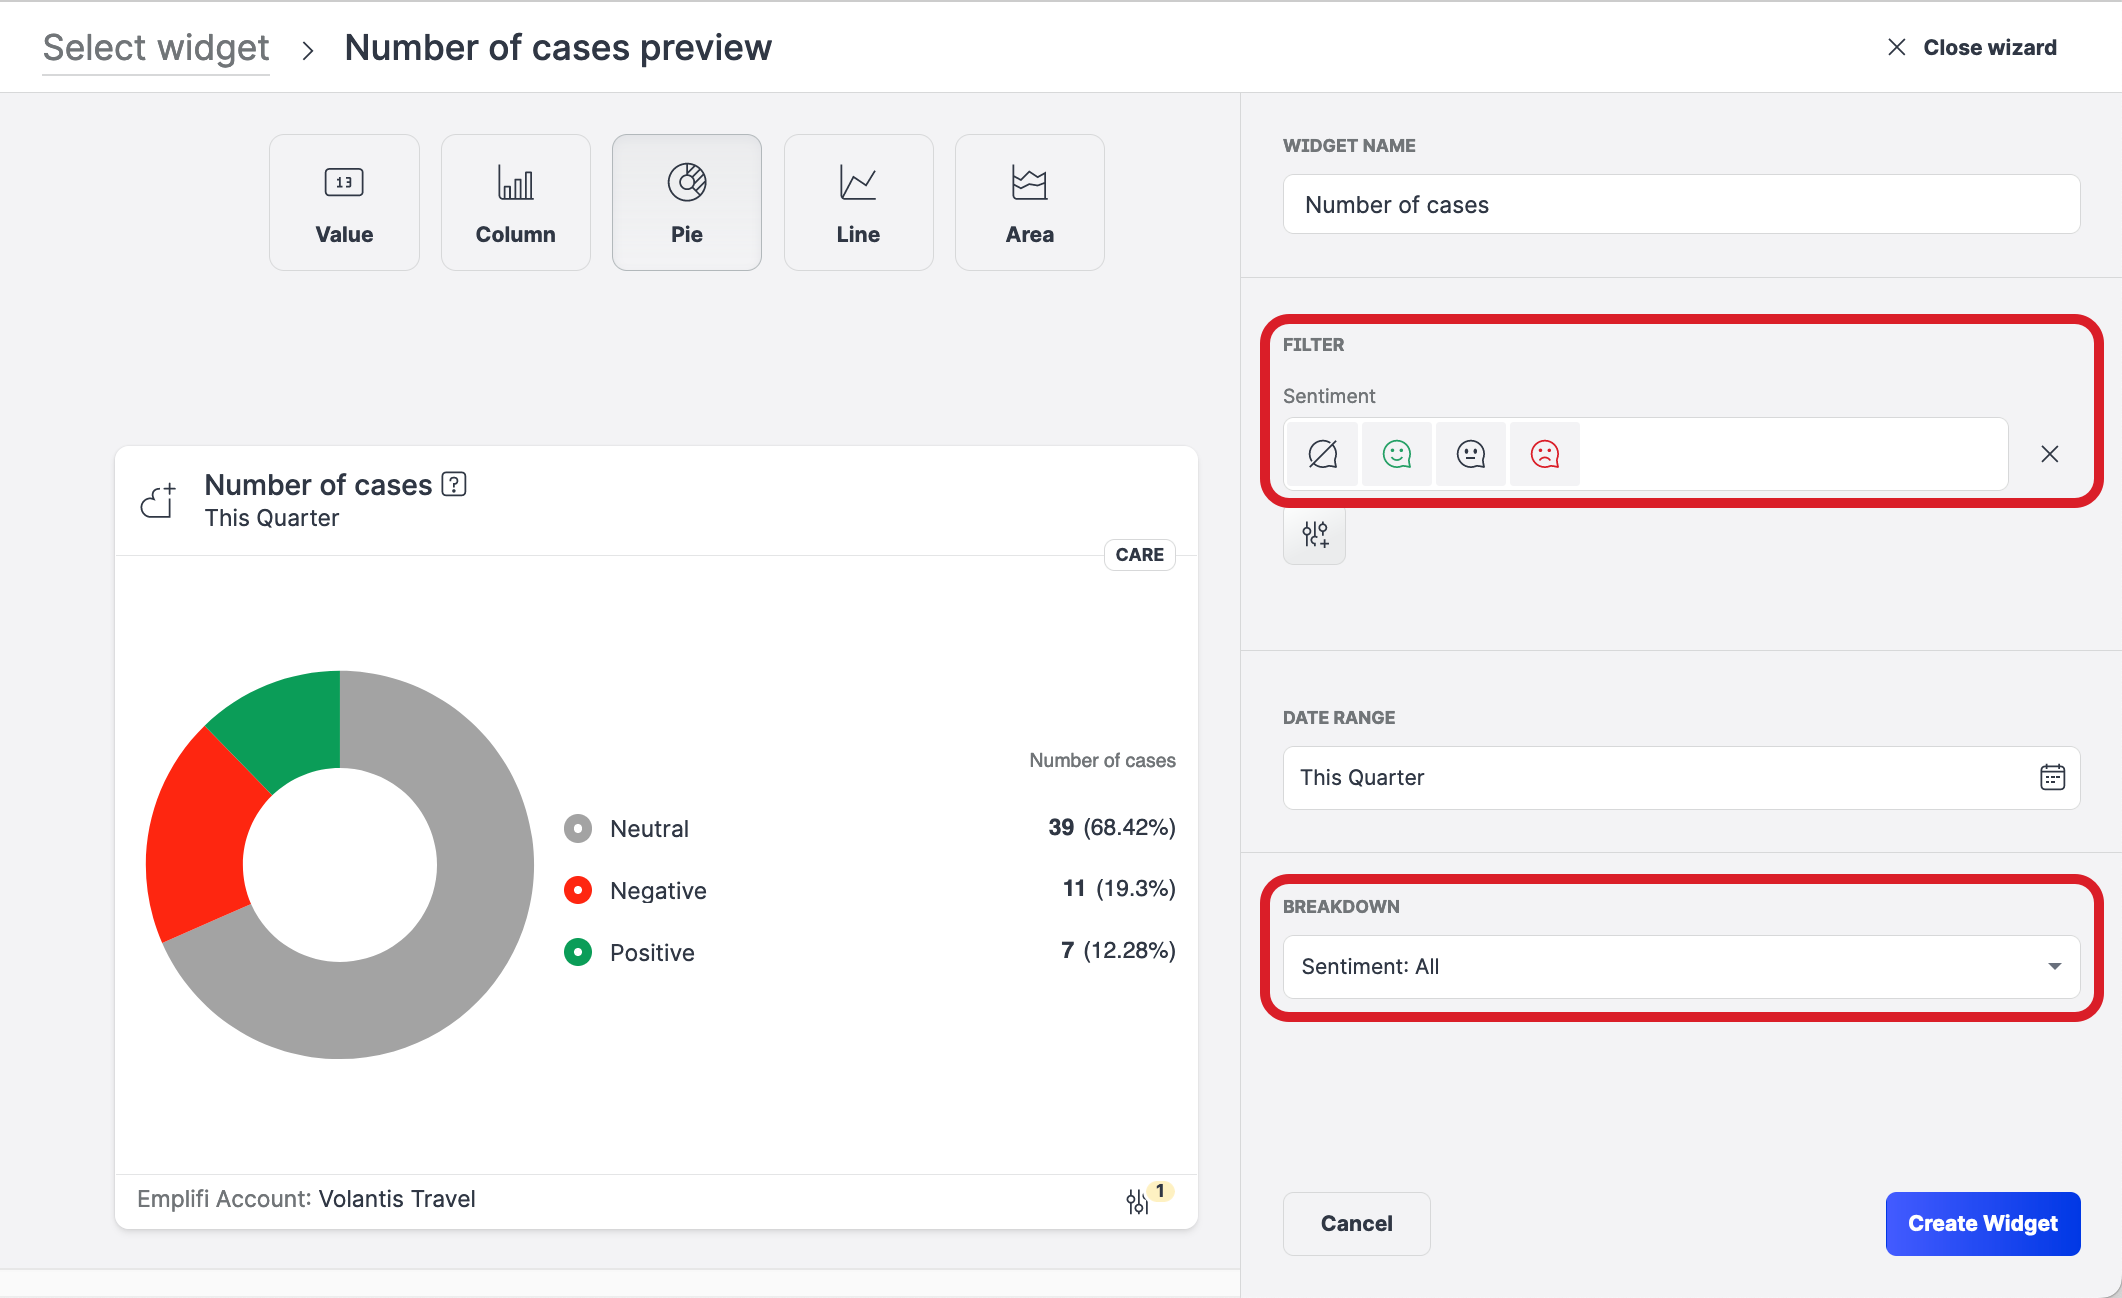Screen dimensions: 2122x1298
Task: Open the calendar icon in date range
Action: (x=2052, y=777)
